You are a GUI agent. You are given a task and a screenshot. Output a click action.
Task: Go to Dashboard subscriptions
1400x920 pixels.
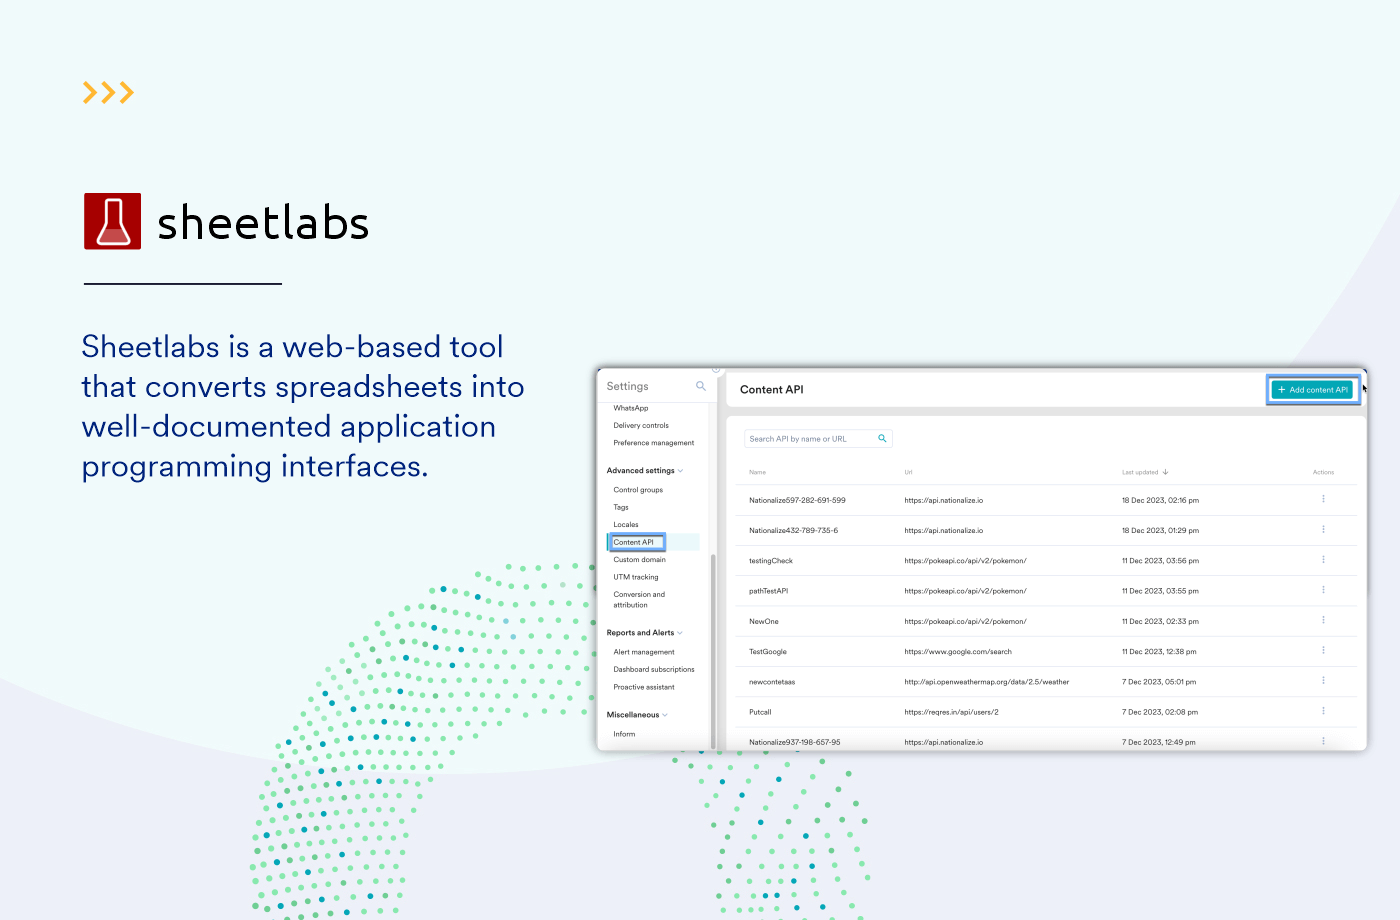coord(654,669)
